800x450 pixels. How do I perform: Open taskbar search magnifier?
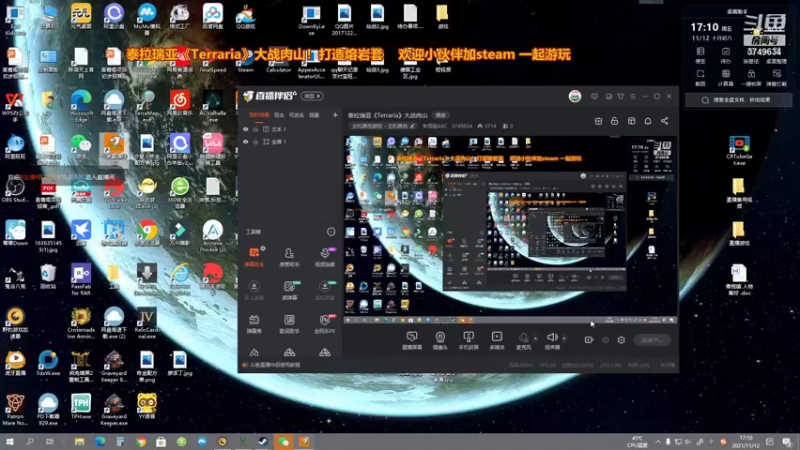pos(30,442)
